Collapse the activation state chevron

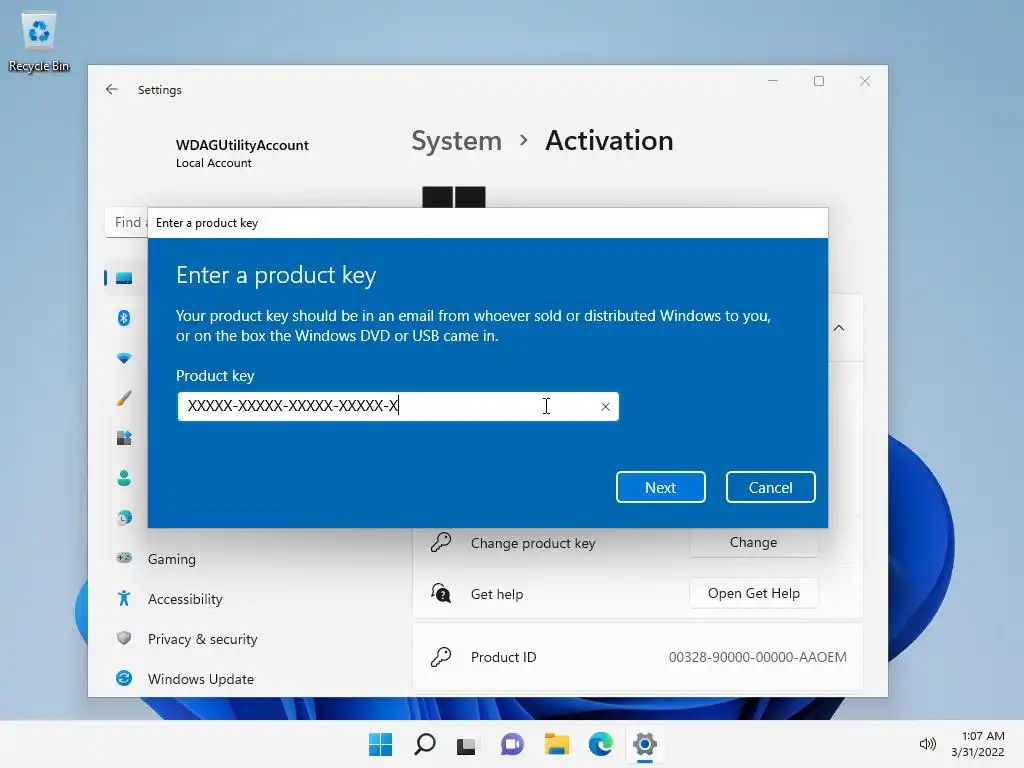[x=839, y=328]
